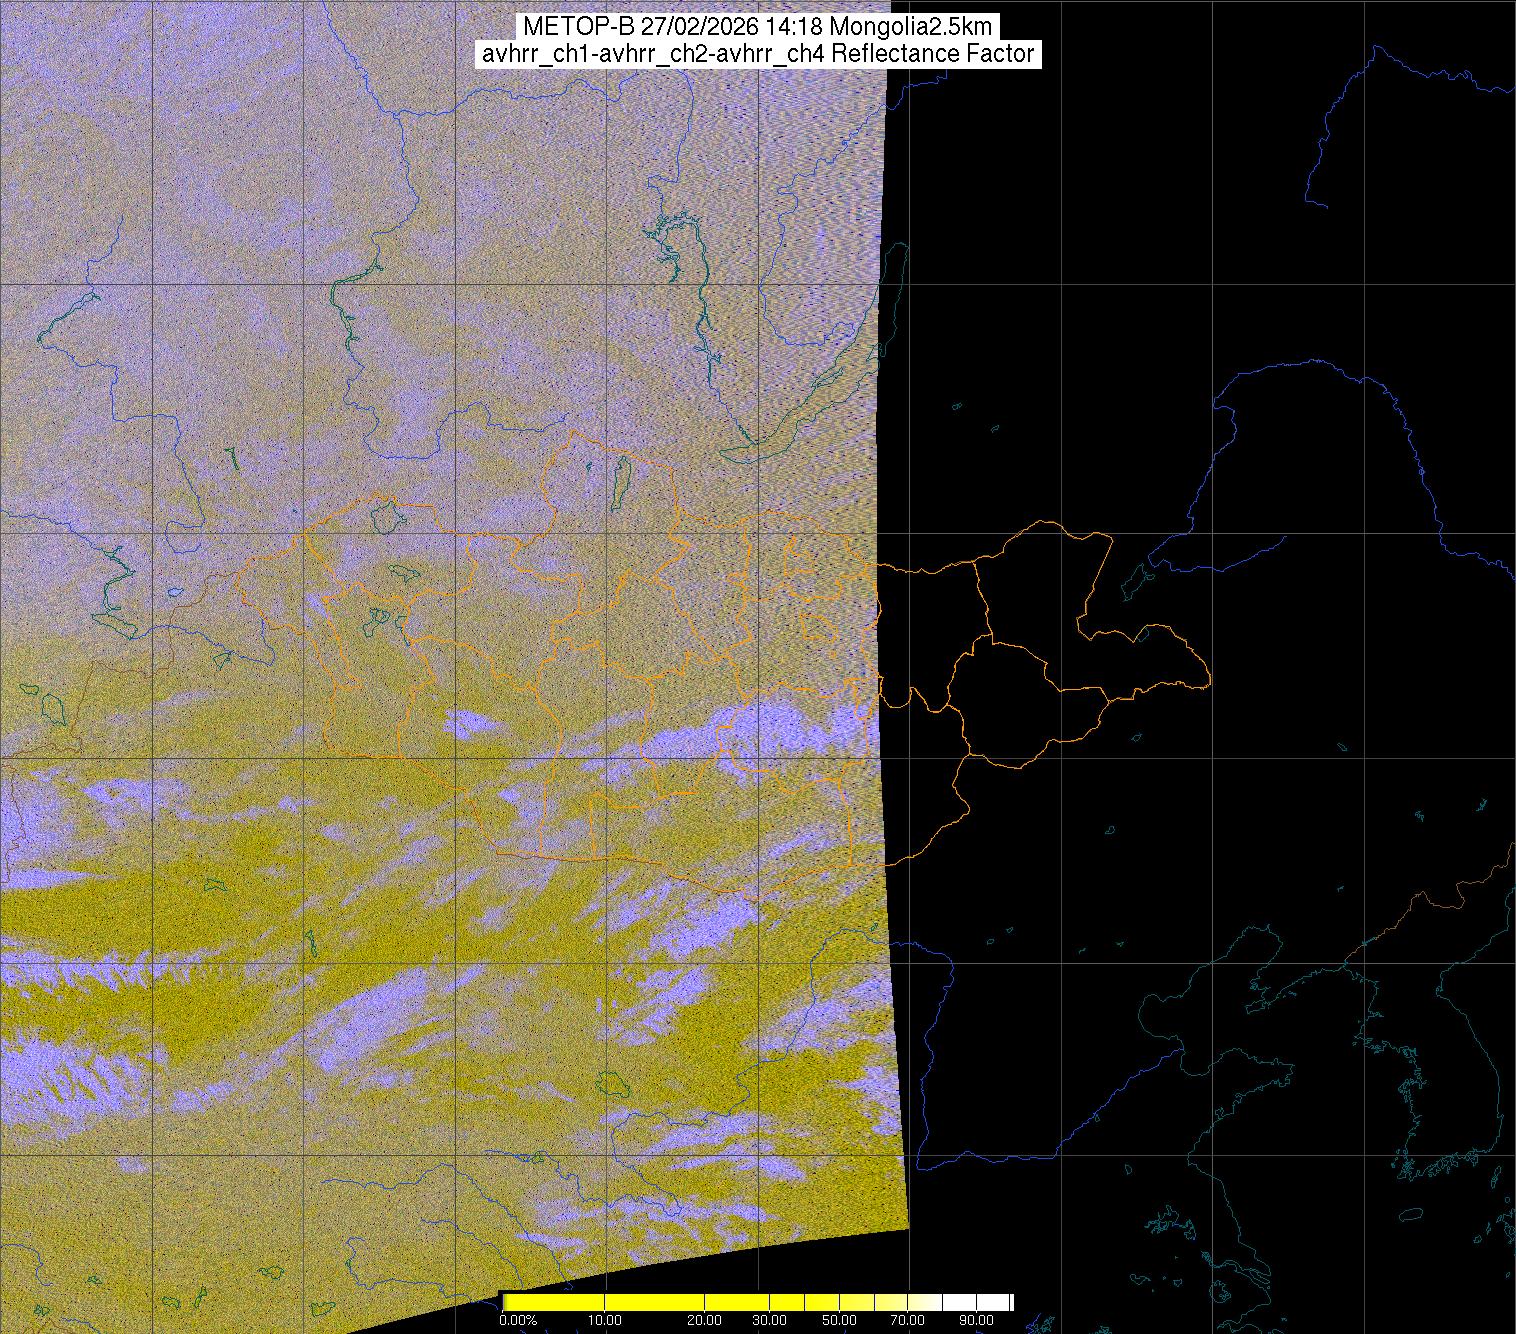This screenshot has width=1516, height=1334.
Task: Click the avhrr Reflectance Factor subtitle label
Action: (x=757, y=54)
